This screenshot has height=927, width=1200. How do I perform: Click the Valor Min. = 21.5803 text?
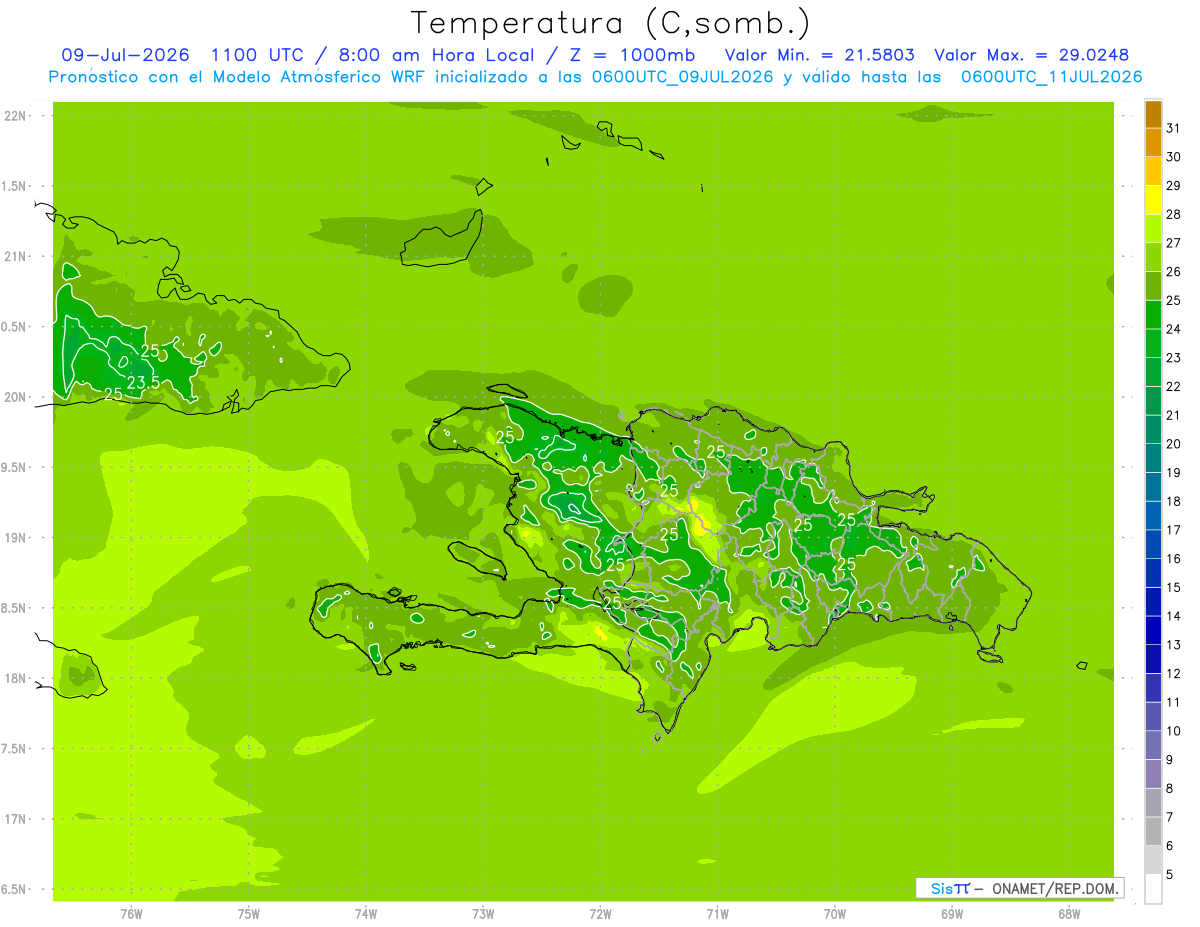(819, 55)
